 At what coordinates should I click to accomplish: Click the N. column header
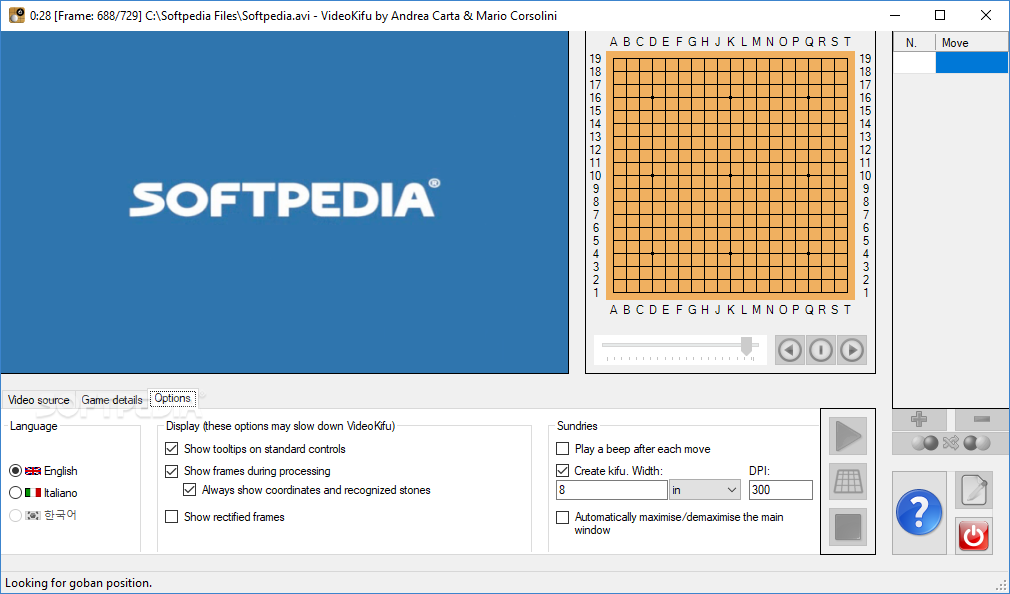tap(914, 43)
